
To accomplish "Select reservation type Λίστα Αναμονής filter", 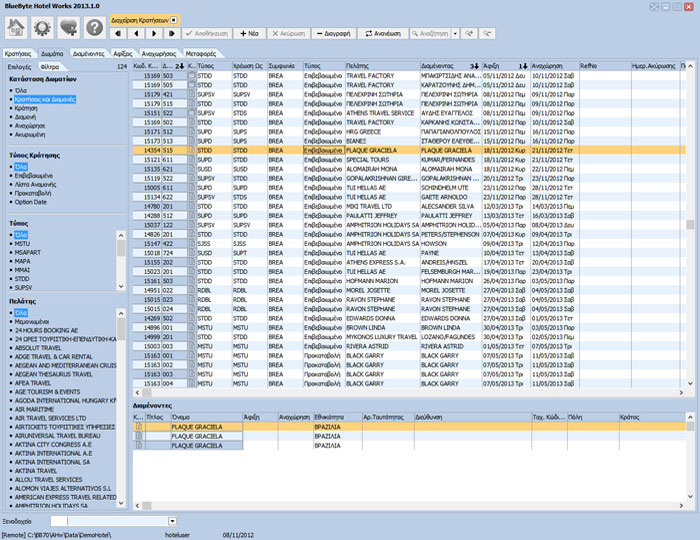I will tap(36, 184).
